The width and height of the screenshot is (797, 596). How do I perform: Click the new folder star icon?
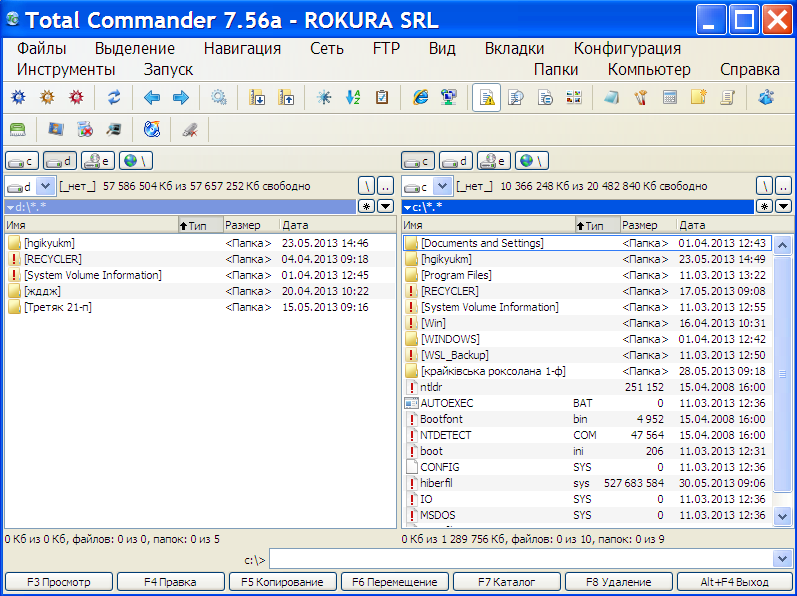tap(699, 97)
